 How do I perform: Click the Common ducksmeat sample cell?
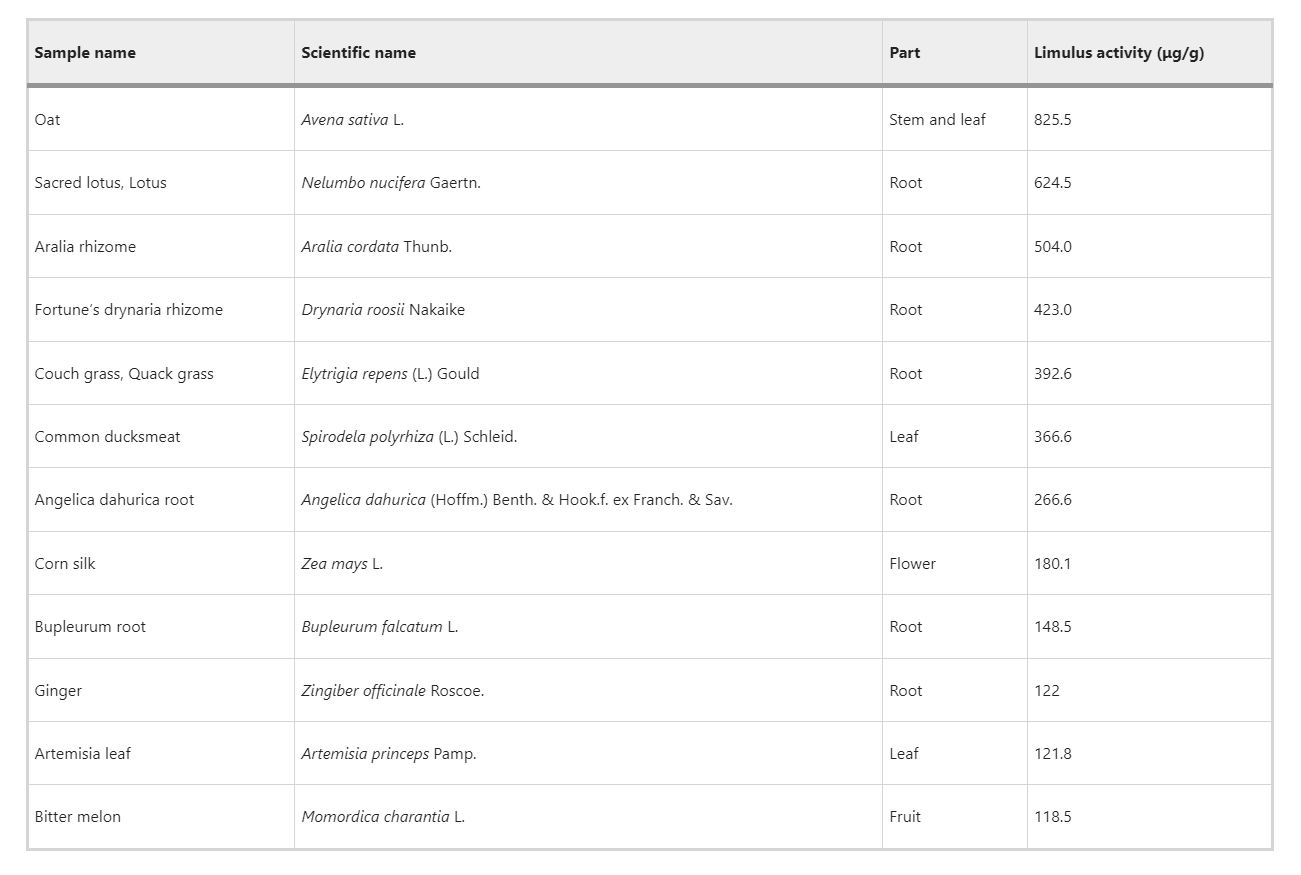click(107, 437)
